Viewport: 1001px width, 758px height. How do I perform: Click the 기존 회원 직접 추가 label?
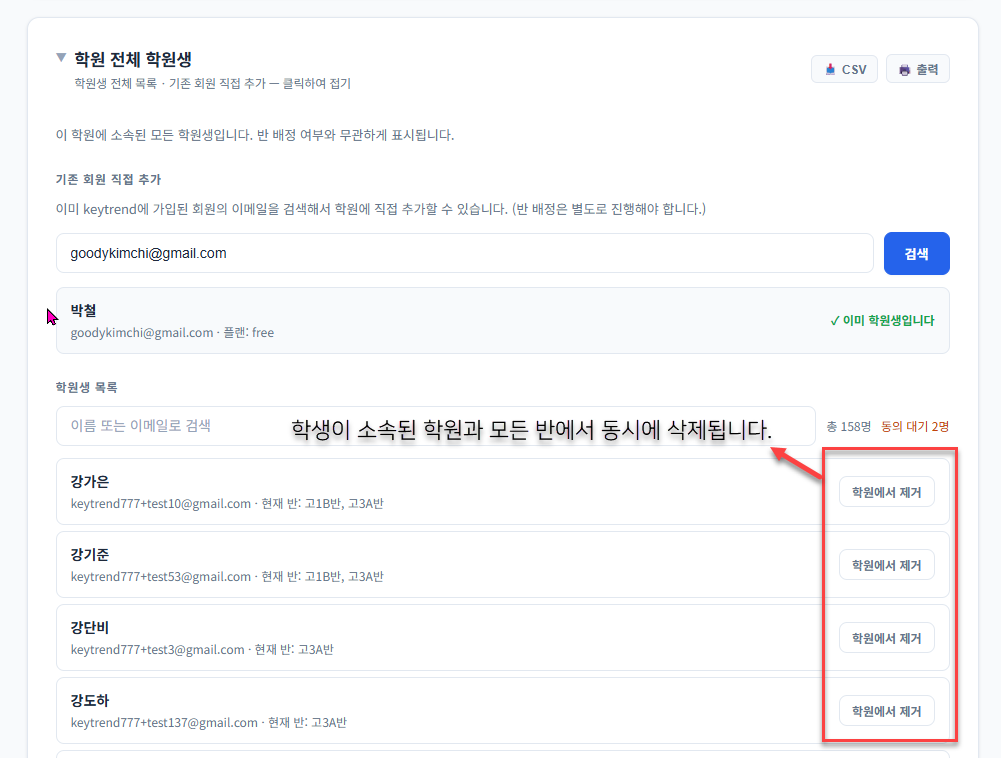click(x=108, y=179)
